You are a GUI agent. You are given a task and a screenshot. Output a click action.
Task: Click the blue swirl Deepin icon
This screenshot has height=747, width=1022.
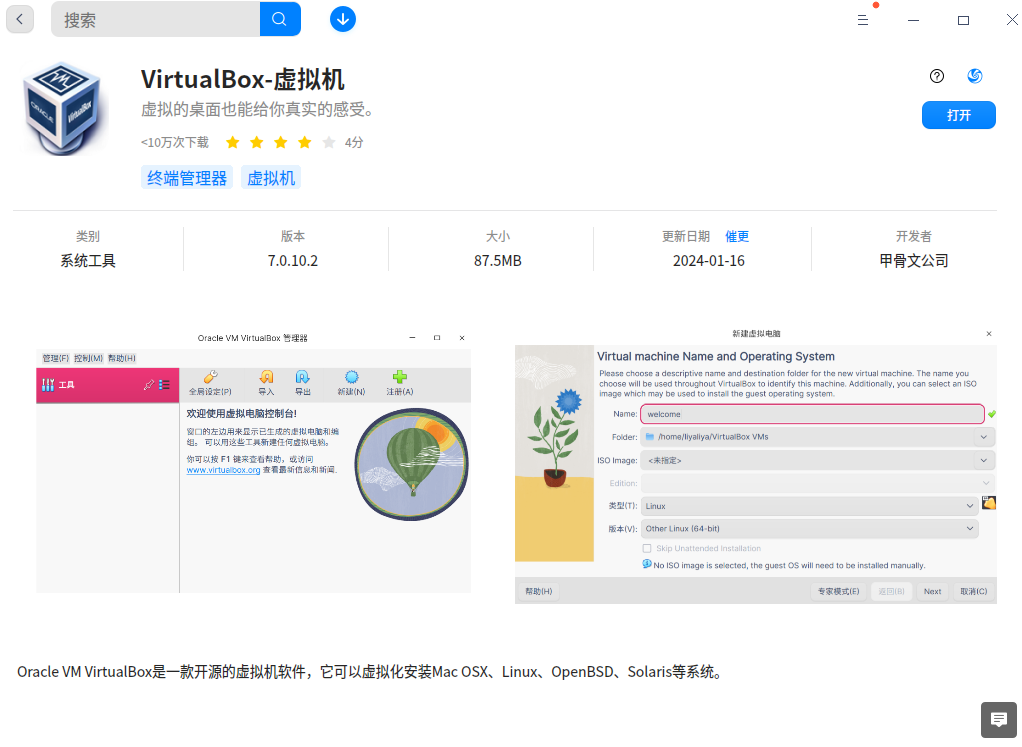coord(974,76)
